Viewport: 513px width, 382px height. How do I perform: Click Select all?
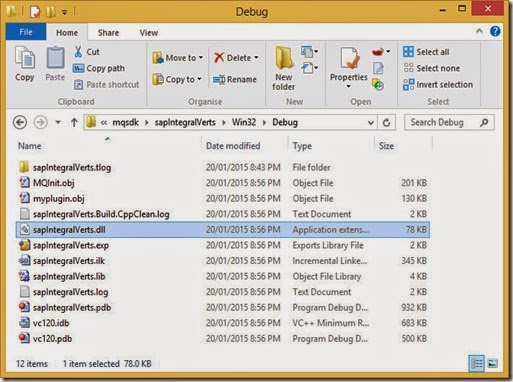point(426,52)
